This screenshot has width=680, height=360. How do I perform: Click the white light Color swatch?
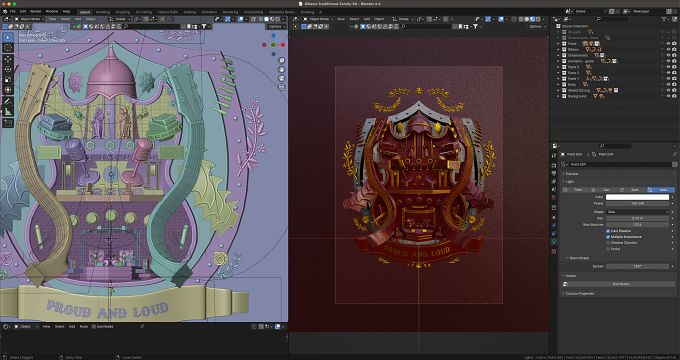638,197
